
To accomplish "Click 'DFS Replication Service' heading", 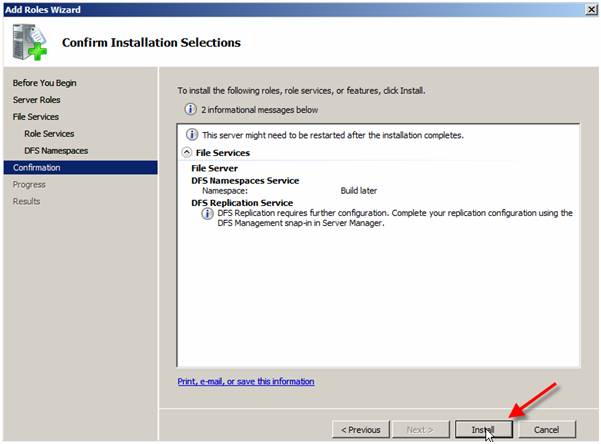I will tap(242, 203).
